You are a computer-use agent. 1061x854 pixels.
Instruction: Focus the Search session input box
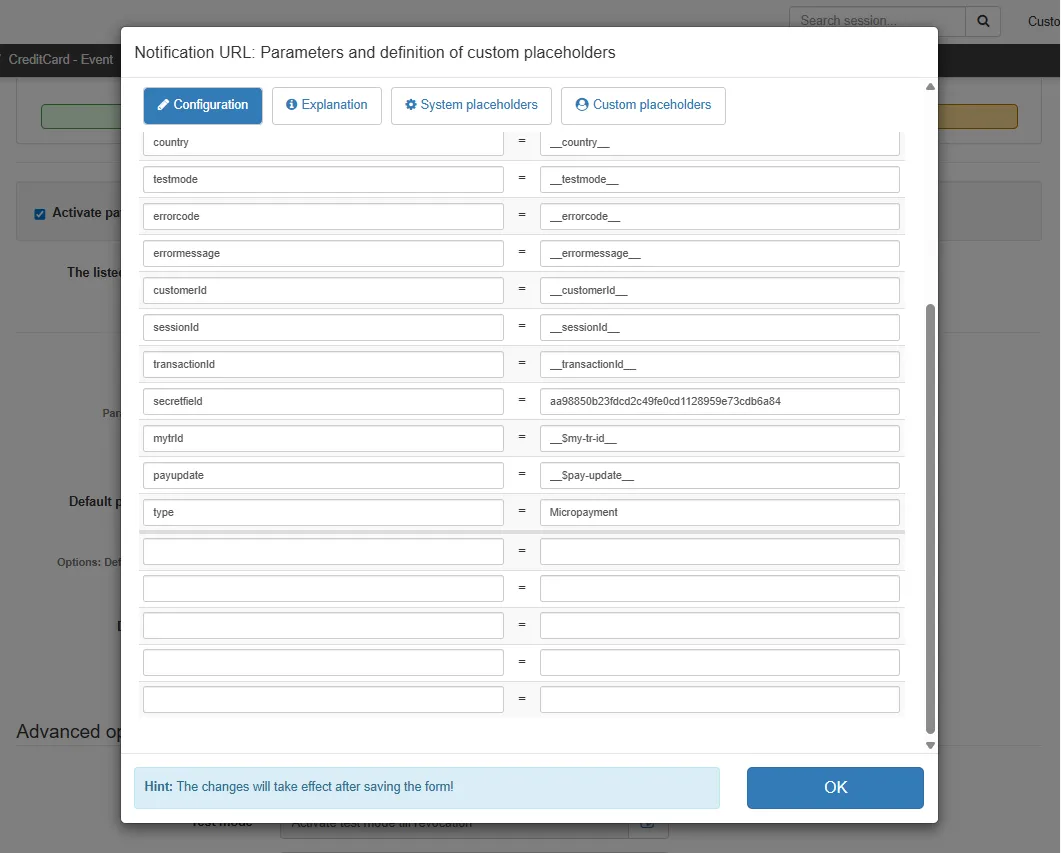[878, 21]
